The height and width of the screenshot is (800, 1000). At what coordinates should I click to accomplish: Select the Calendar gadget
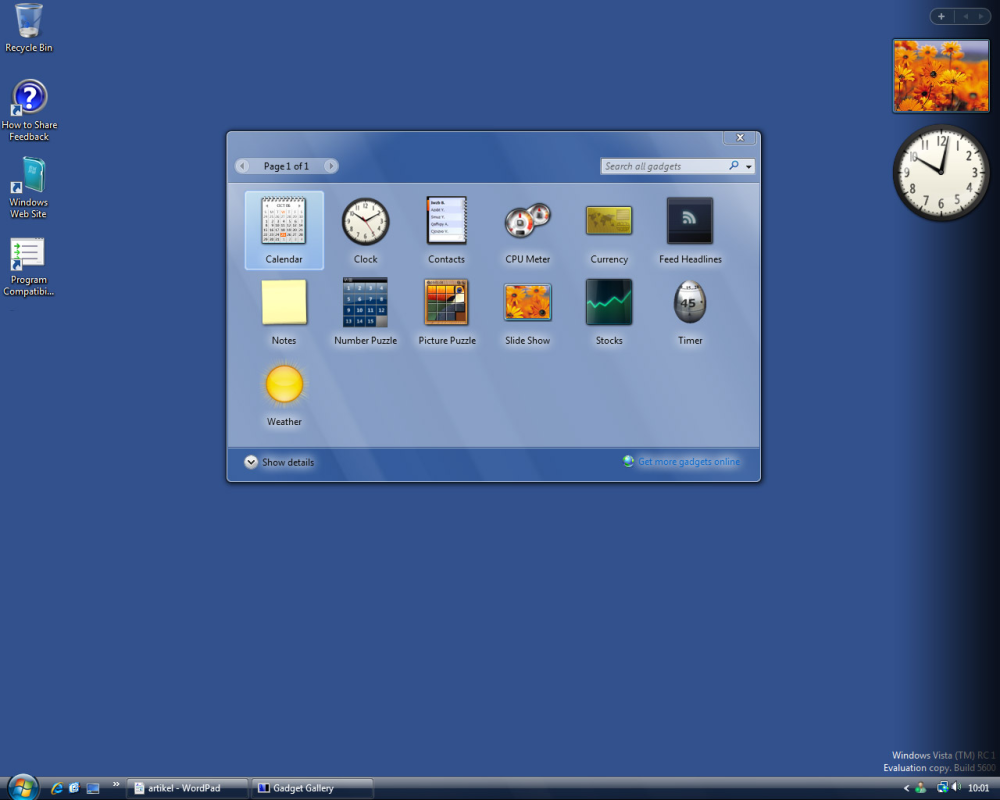point(284,230)
